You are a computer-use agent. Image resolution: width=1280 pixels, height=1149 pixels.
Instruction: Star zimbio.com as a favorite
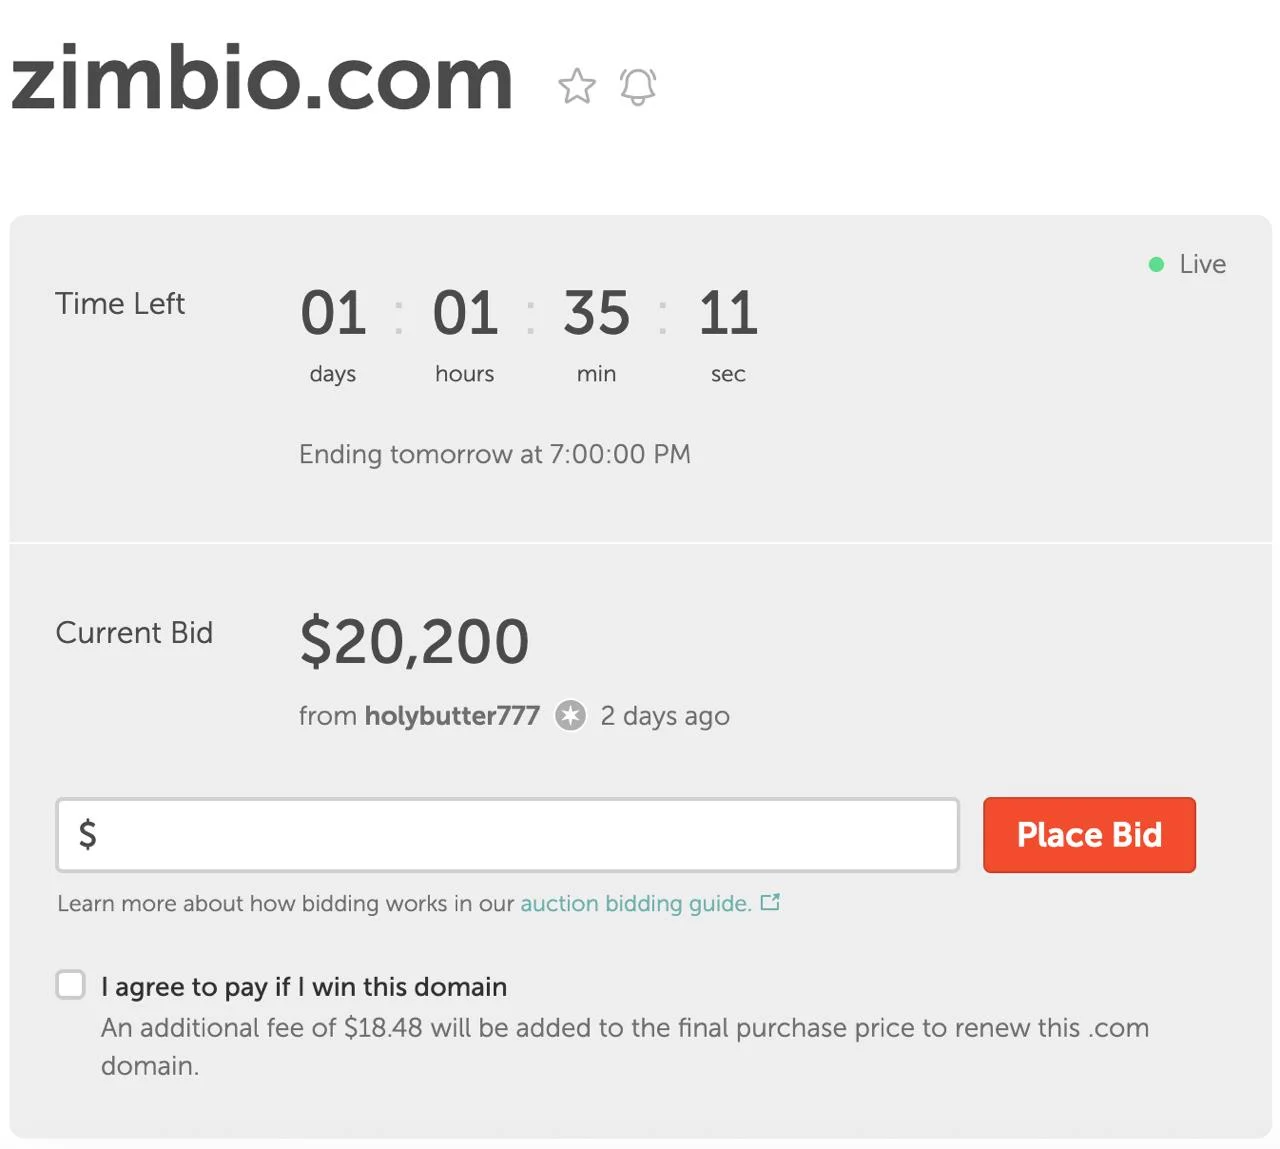point(577,86)
